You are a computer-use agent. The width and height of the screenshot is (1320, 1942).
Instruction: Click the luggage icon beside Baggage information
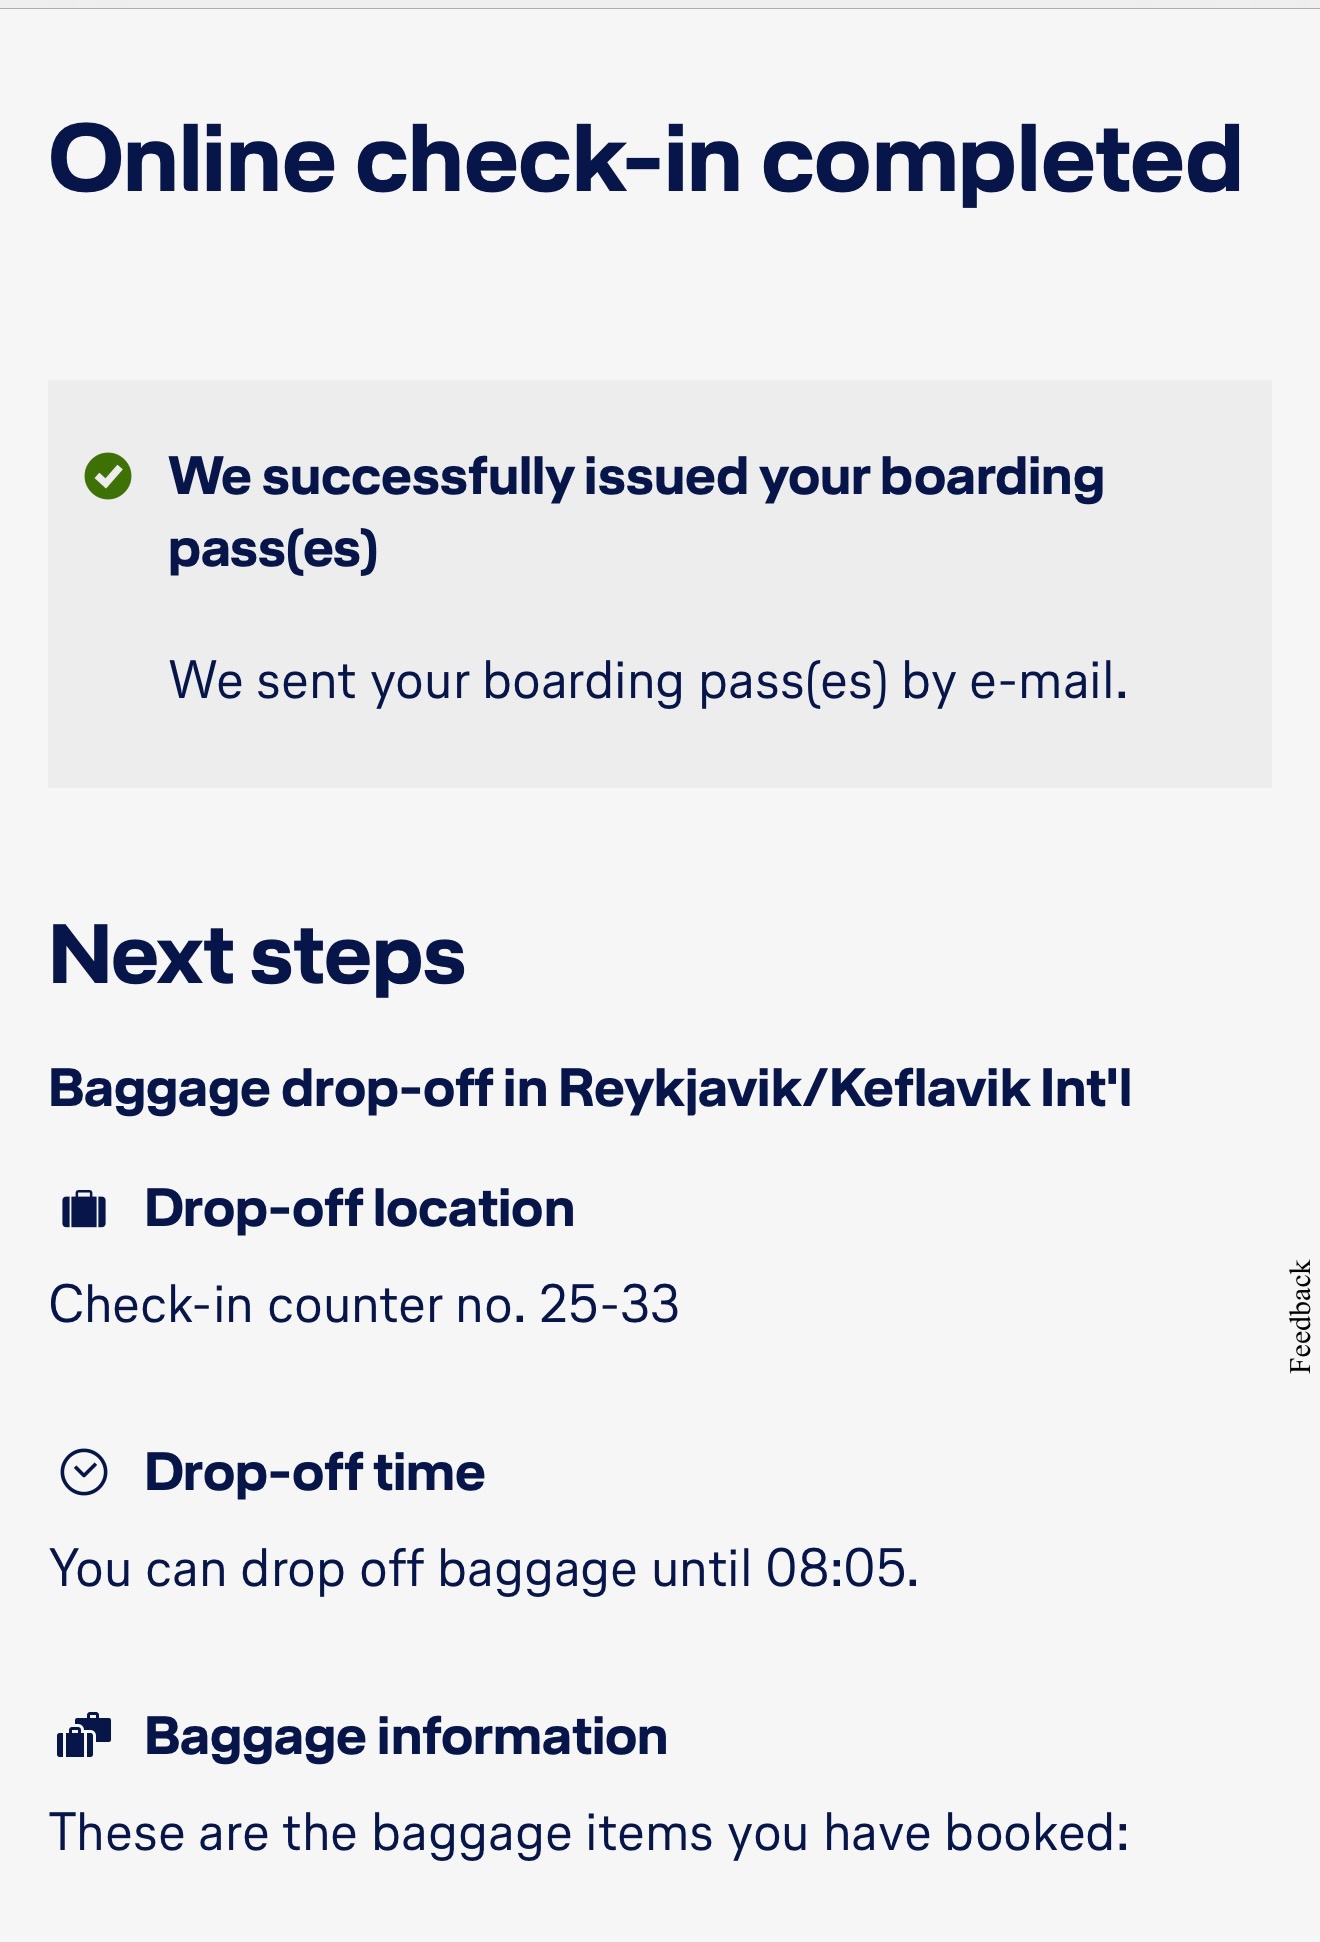tap(84, 1736)
